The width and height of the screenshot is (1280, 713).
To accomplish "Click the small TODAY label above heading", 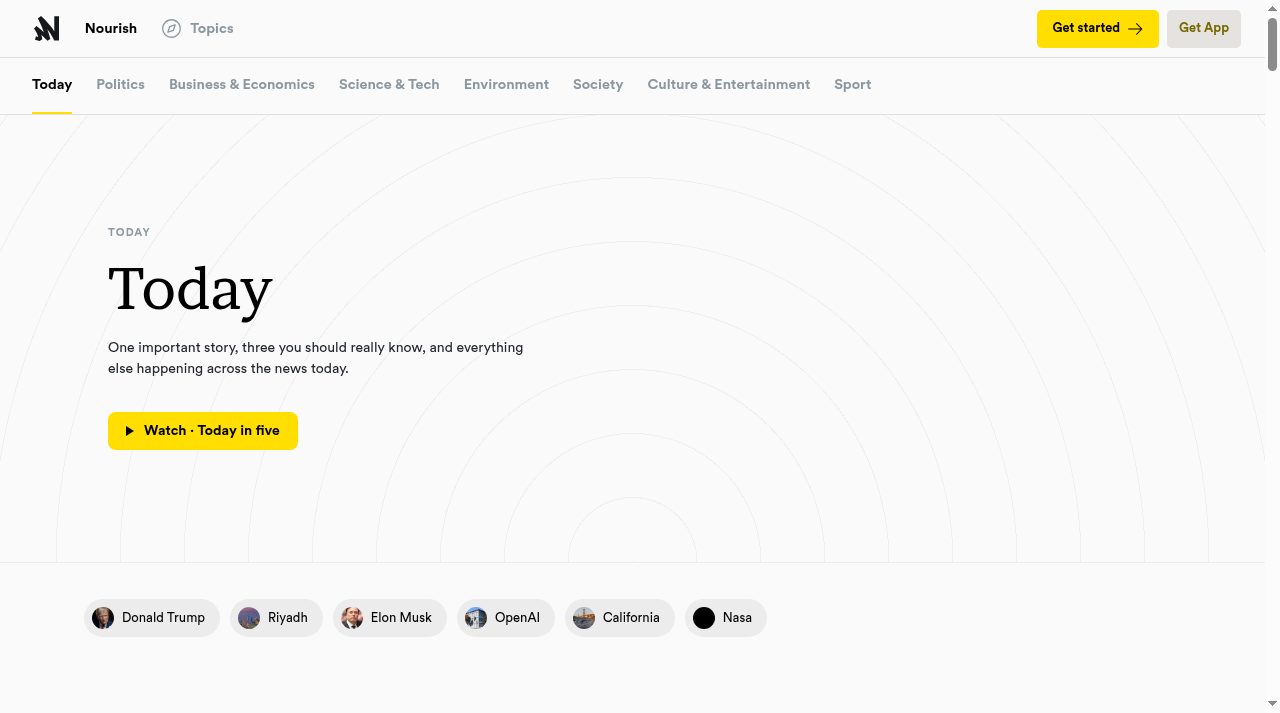I will click(129, 232).
